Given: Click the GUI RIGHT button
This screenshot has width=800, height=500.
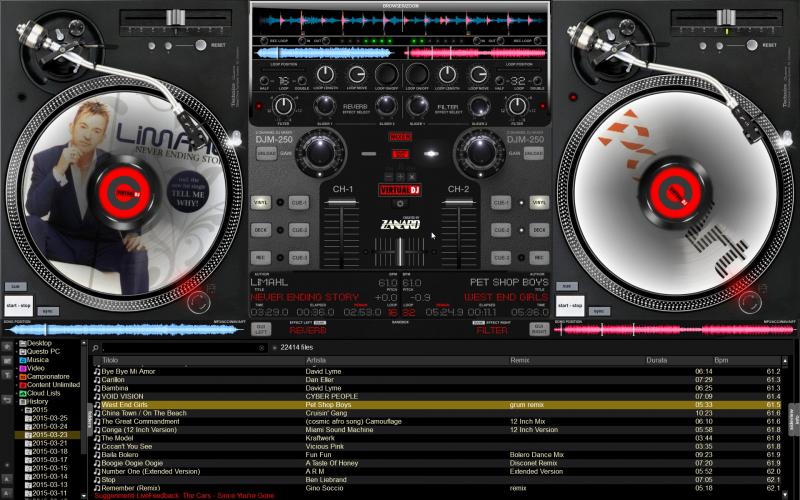Looking at the screenshot, I should tap(539, 329).
